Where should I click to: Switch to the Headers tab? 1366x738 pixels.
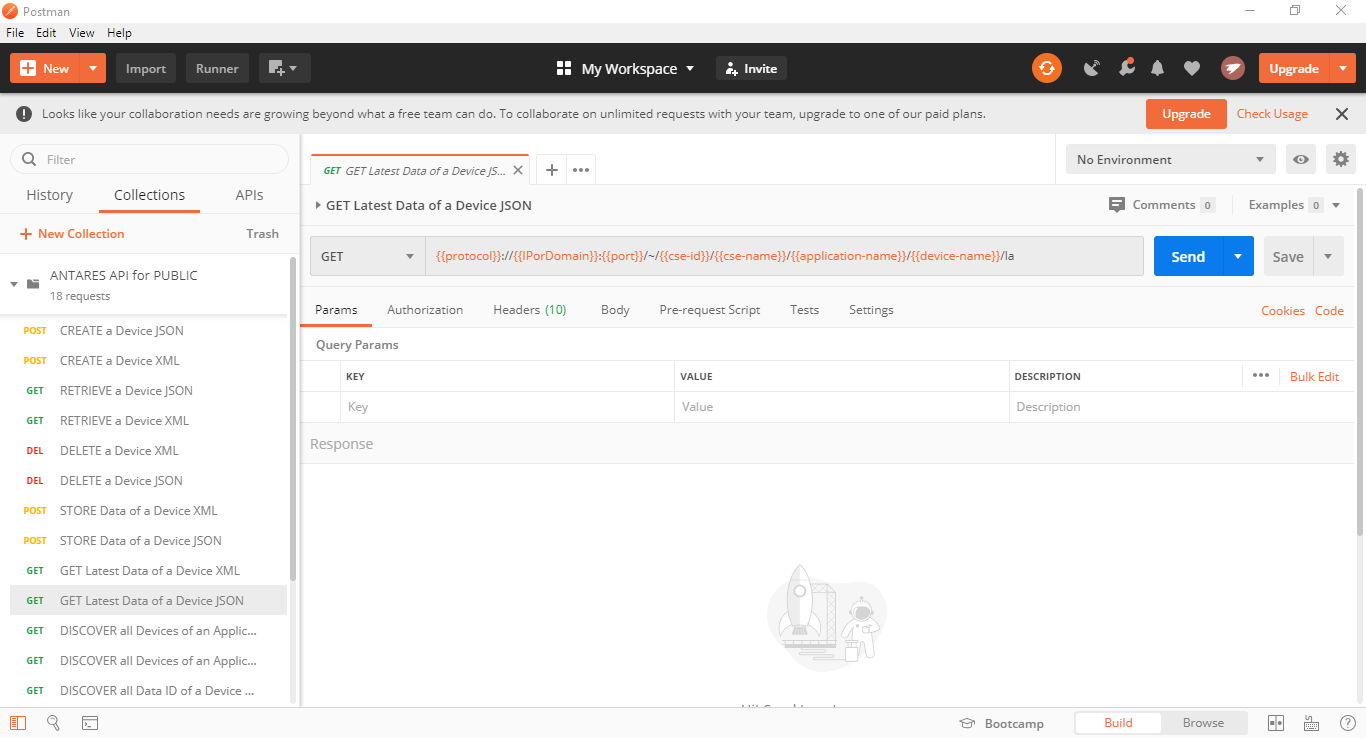[x=529, y=310]
